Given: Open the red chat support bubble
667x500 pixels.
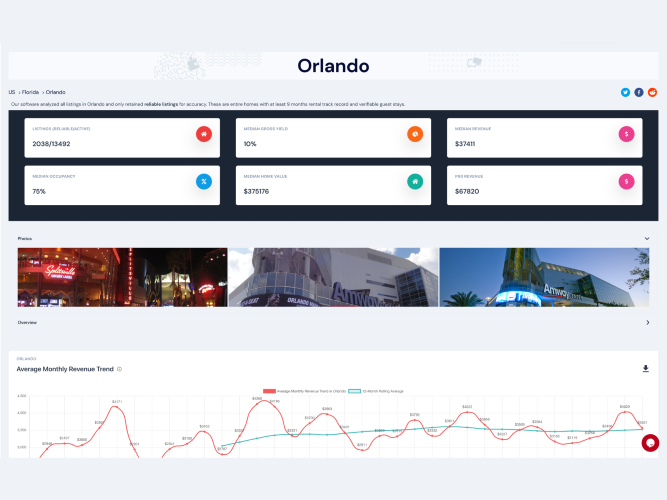Looking at the screenshot, I should tap(650, 443).
